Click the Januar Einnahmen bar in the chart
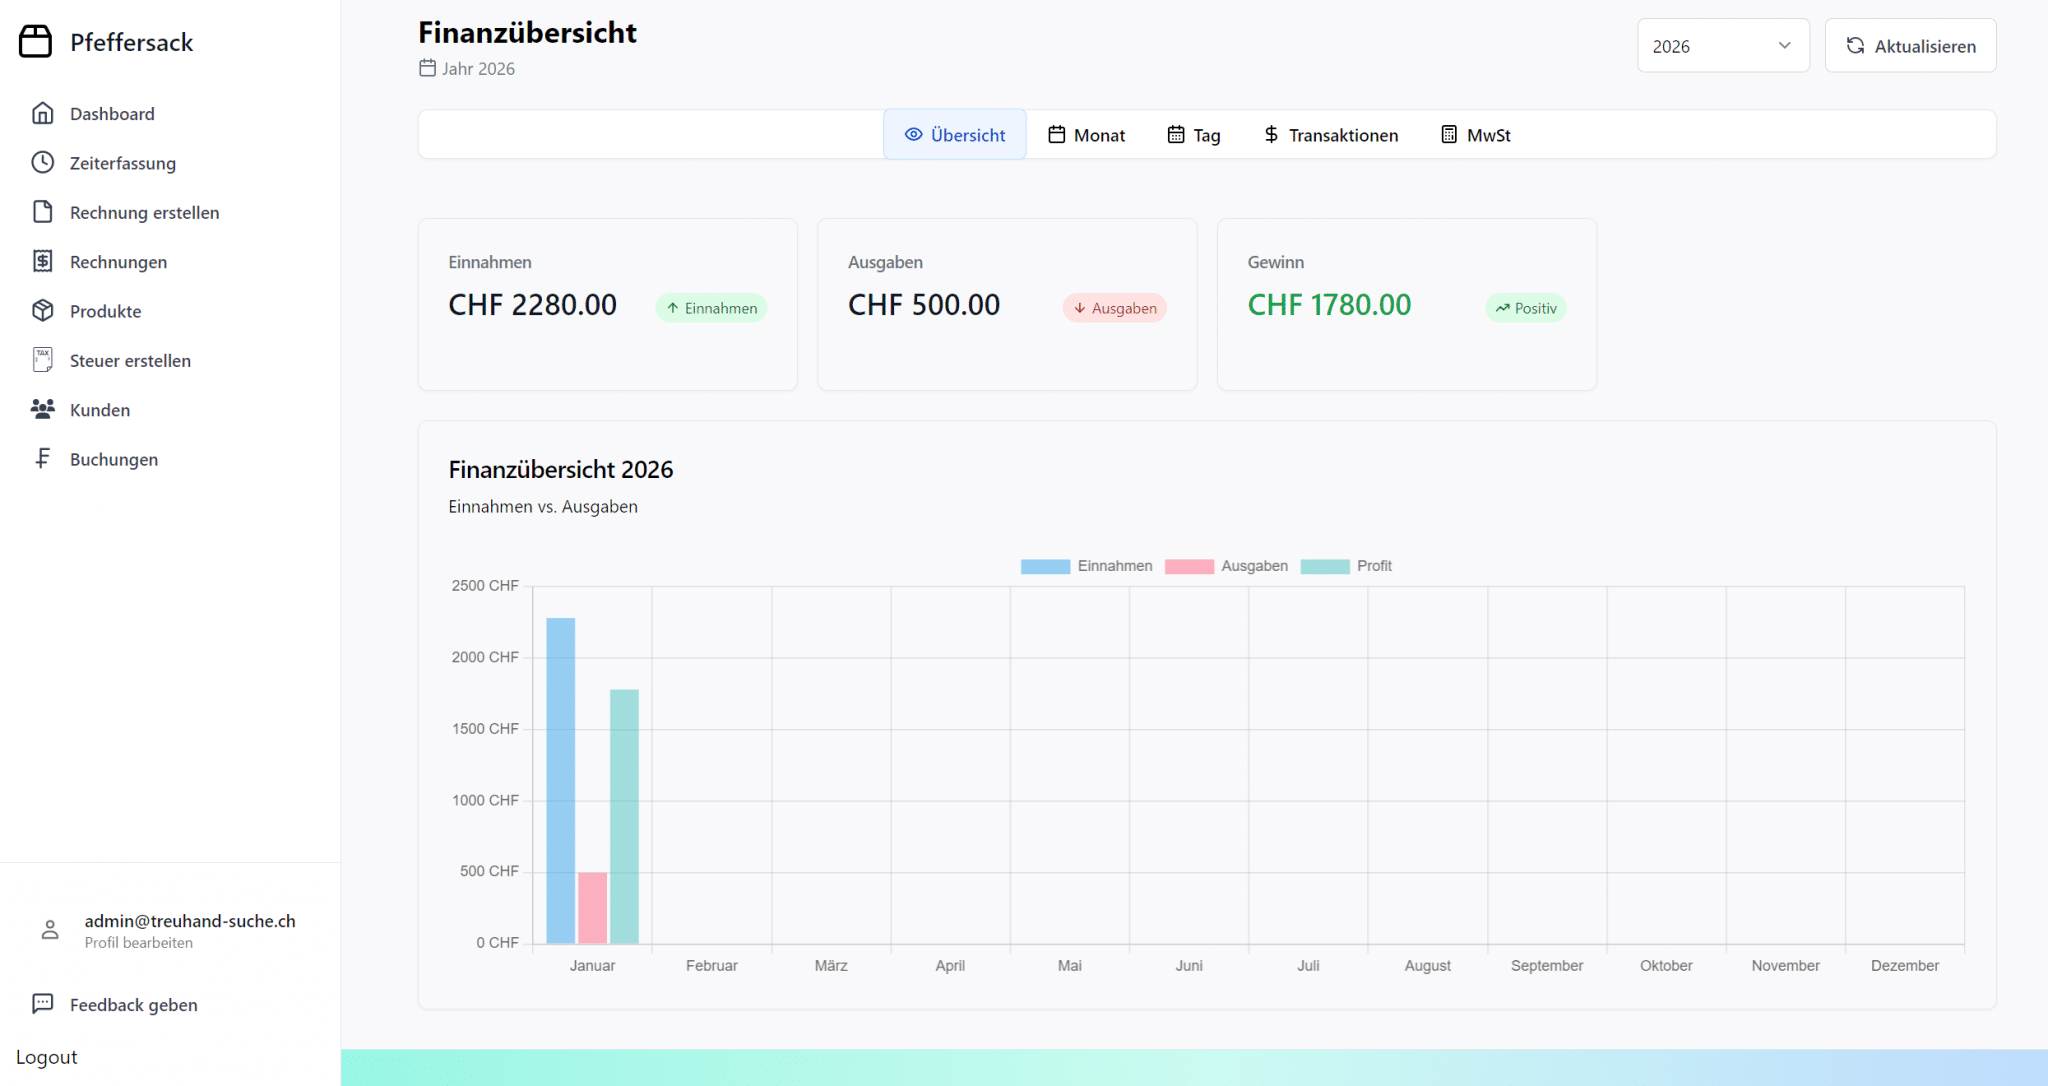This screenshot has width=2048, height=1086. 560,780
